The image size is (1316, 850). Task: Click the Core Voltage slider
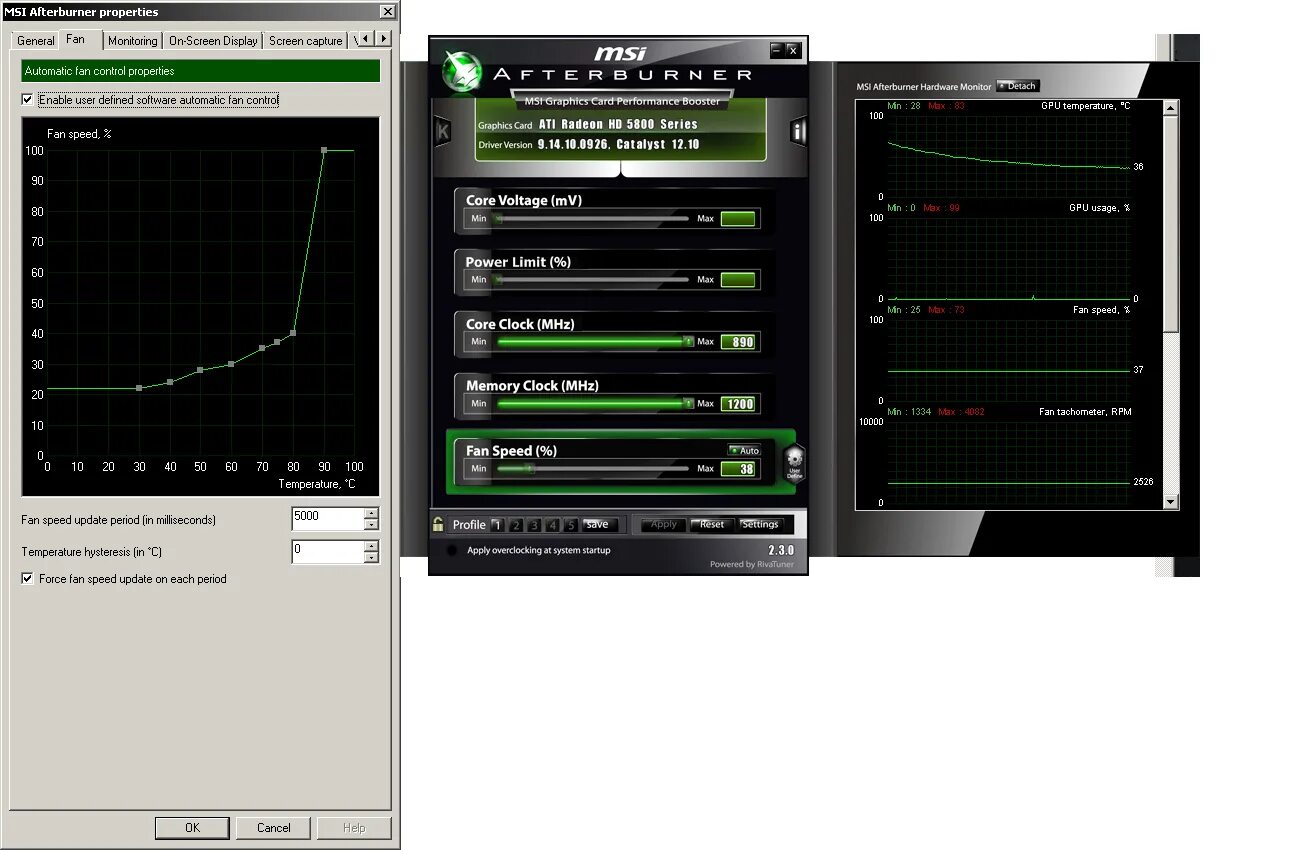pyautogui.click(x=591, y=218)
